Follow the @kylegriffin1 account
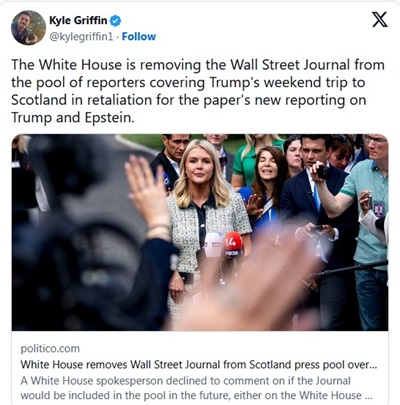 pyautogui.click(x=139, y=36)
